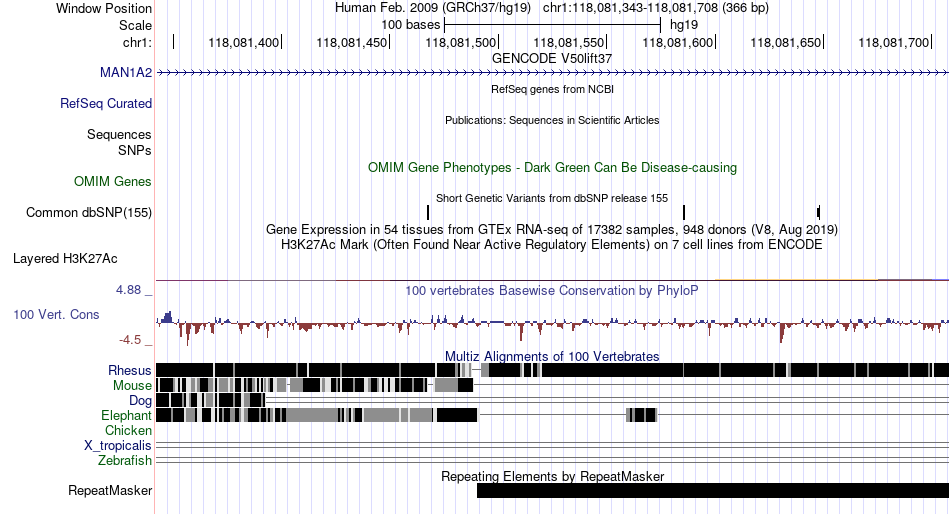950x514 pixels.
Task: Click the 4.88 PhyloP upper axis value
Action: coord(128,290)
